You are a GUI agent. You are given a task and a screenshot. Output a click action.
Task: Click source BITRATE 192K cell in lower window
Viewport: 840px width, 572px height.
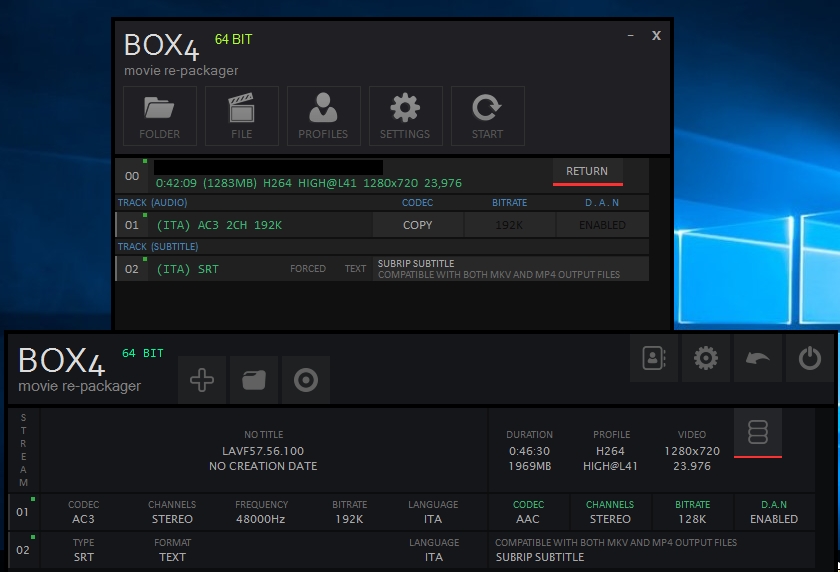click(349, 512)
